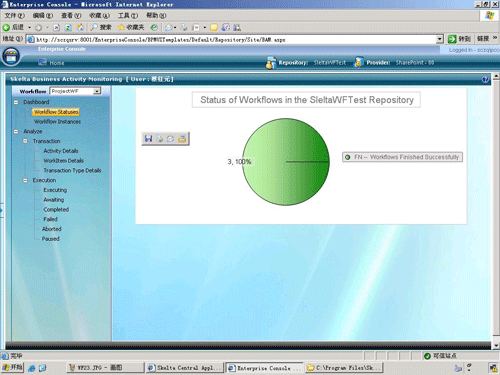
Task: Open WorkItem Details report
Action: coord(64,161)
